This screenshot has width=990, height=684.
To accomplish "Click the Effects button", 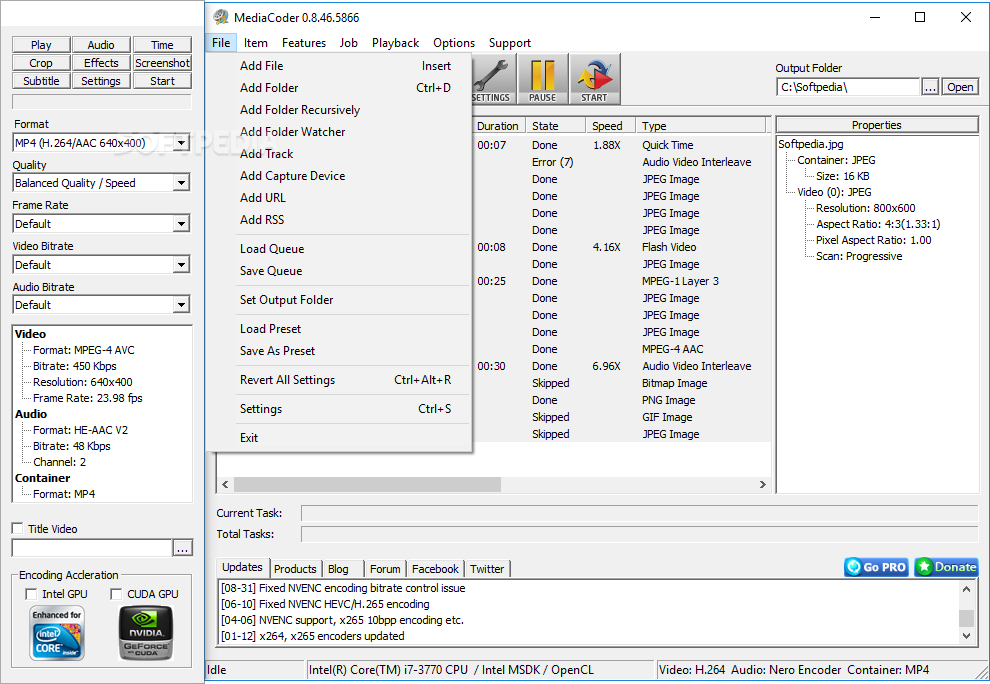I will coord(101,63).
